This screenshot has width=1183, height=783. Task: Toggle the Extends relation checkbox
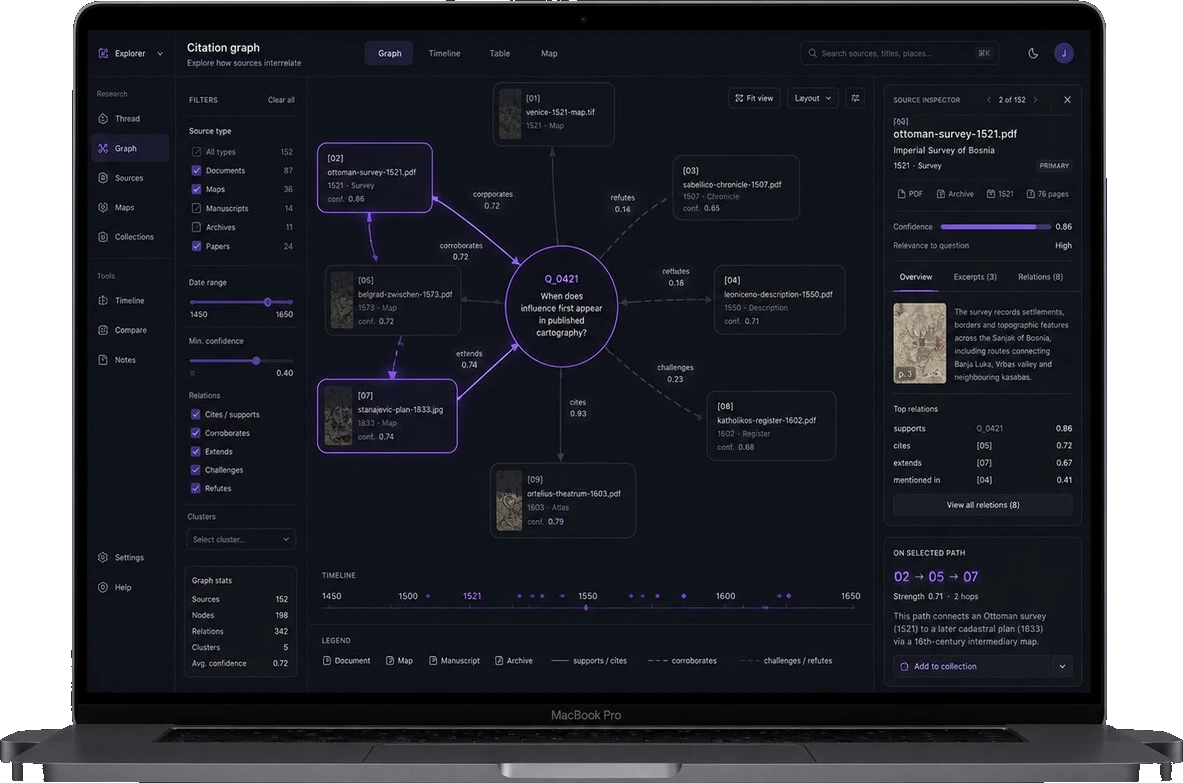(x=195, y=451)
